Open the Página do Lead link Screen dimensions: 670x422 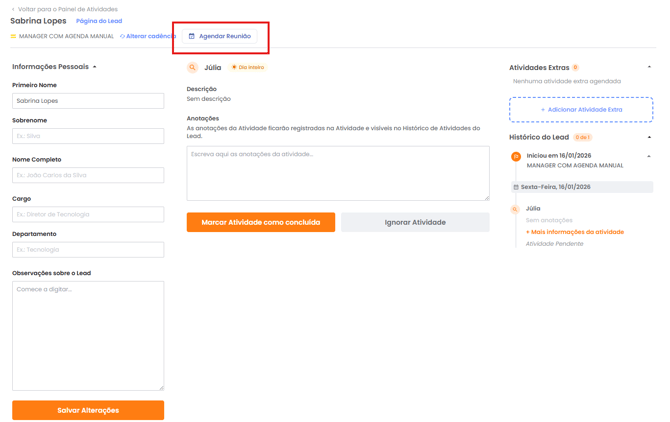point(99,21)
